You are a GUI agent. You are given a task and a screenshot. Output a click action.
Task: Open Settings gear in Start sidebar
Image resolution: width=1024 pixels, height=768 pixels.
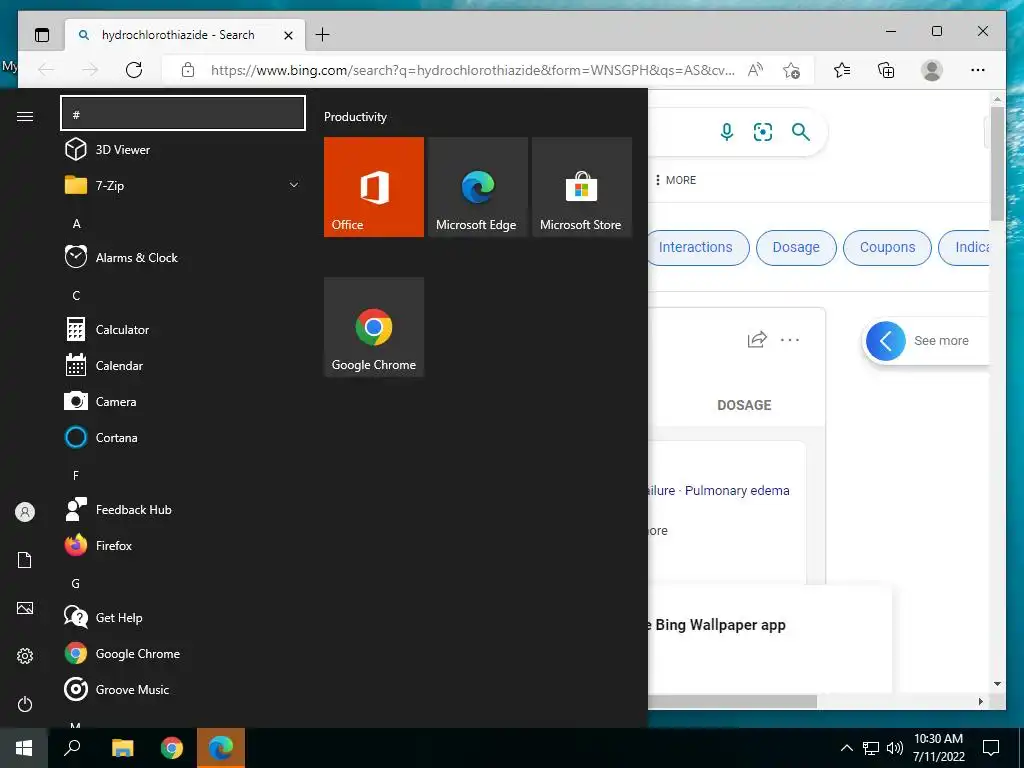pos(25,656)
